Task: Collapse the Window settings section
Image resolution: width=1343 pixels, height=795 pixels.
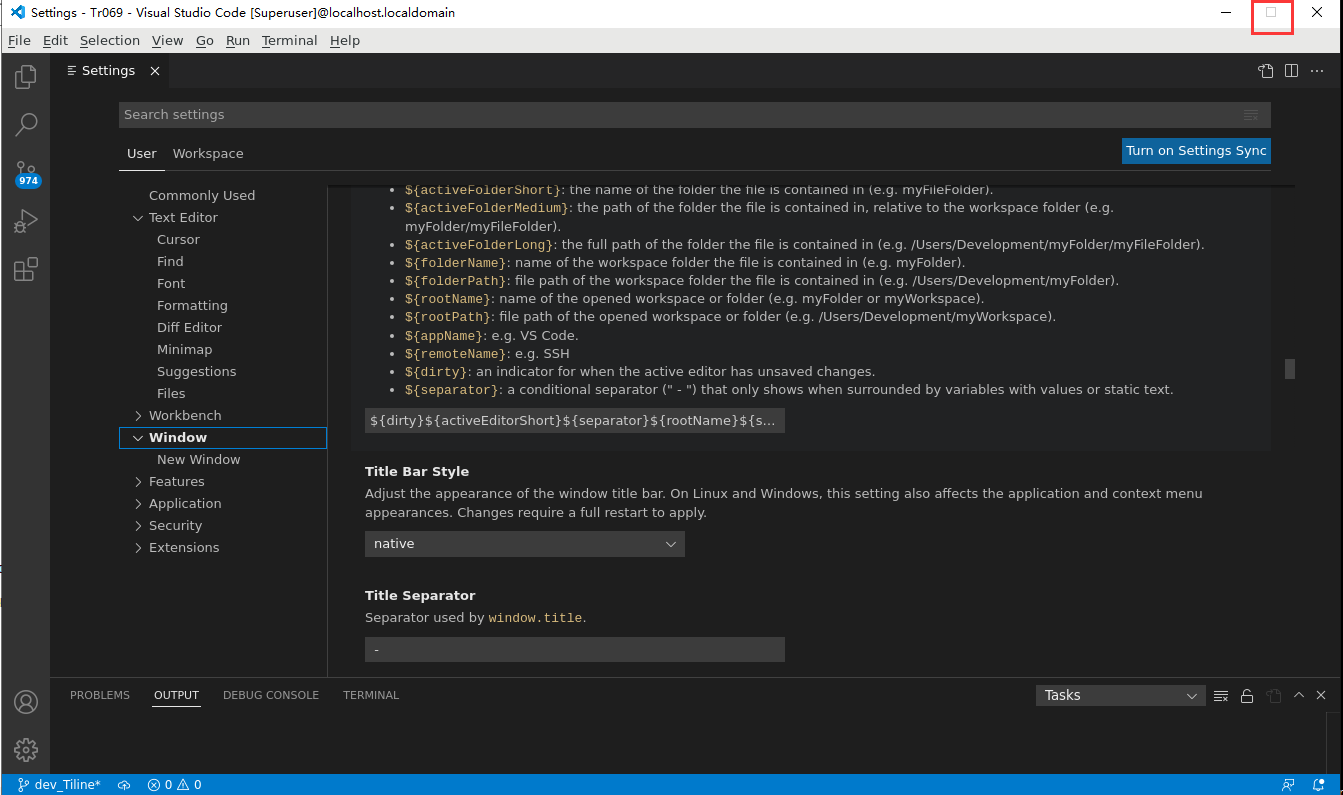Action: pyautogui.click(x=138, y=437)
